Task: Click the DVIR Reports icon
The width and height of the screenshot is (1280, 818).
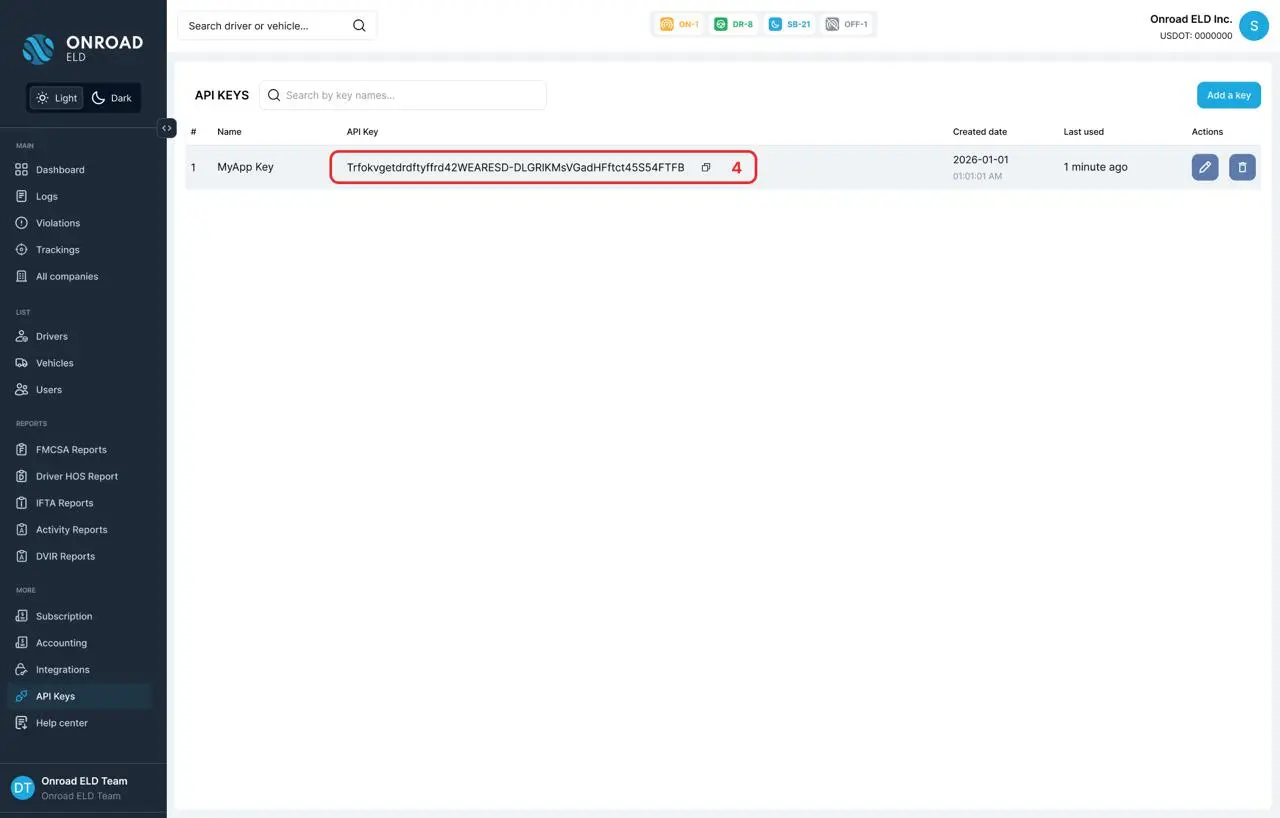Action: 21,557
